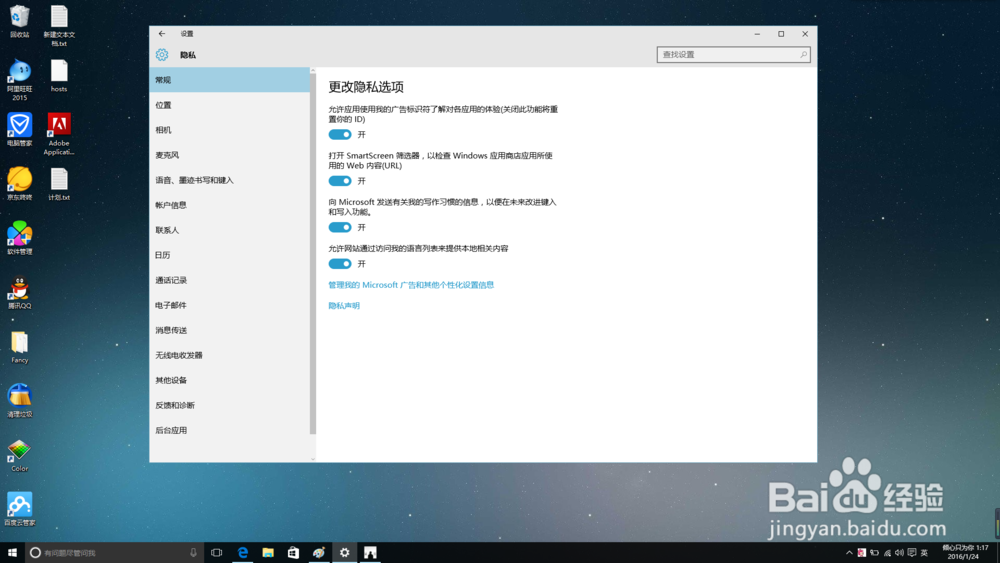
Task: Select the 联系人 privacy category
Action: point(230,230)
